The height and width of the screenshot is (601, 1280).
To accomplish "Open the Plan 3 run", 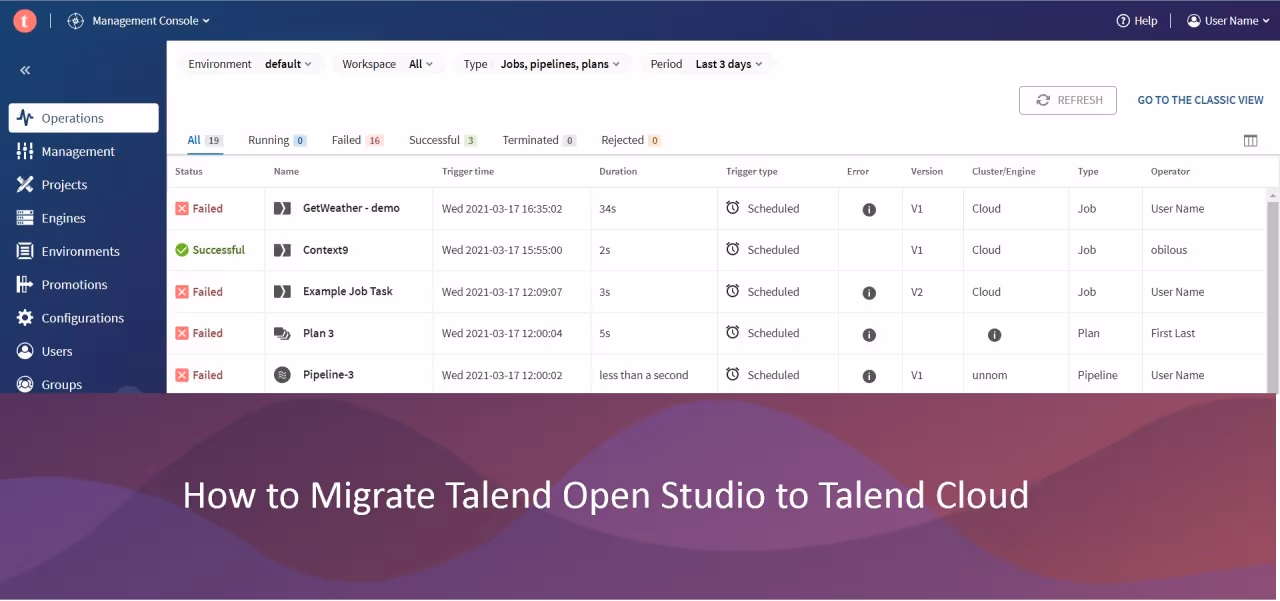I will pos(318,333).
